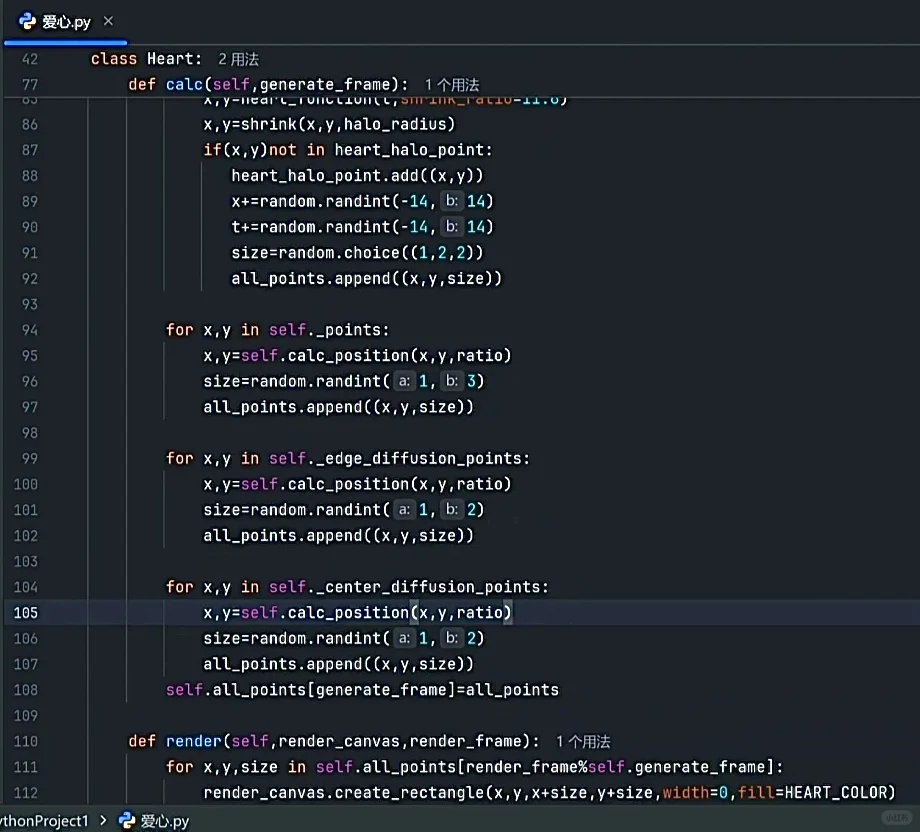Open the '1 个用法' hint beside def render
This screenshot has width=920, height=832.
pos(583,742)
